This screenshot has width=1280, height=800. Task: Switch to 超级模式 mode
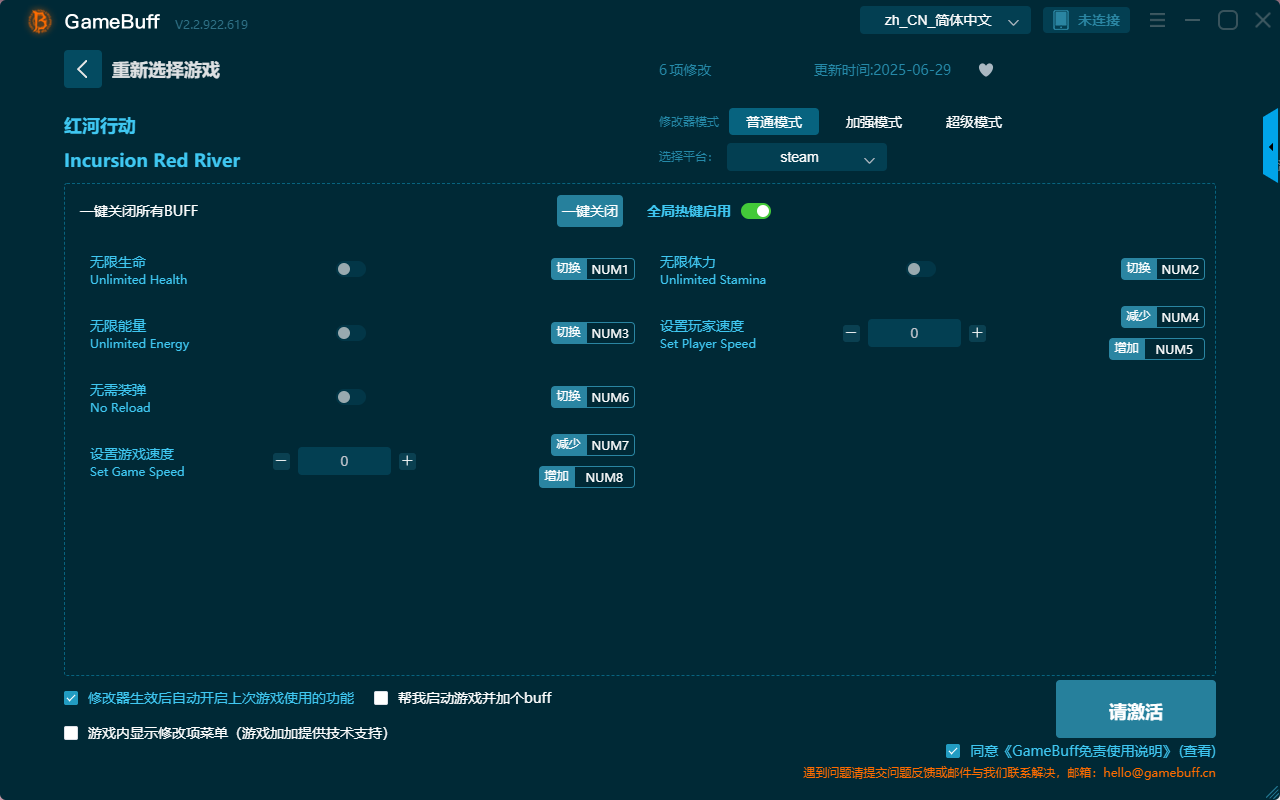[x=973, y=121]
